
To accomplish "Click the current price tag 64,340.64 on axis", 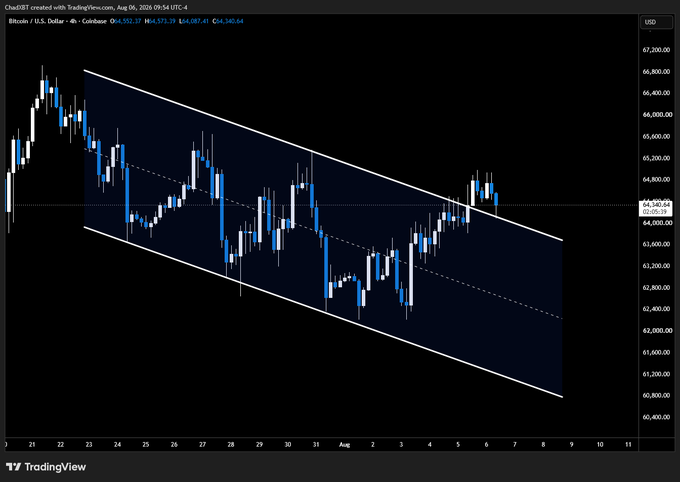I will coord(656,204).
